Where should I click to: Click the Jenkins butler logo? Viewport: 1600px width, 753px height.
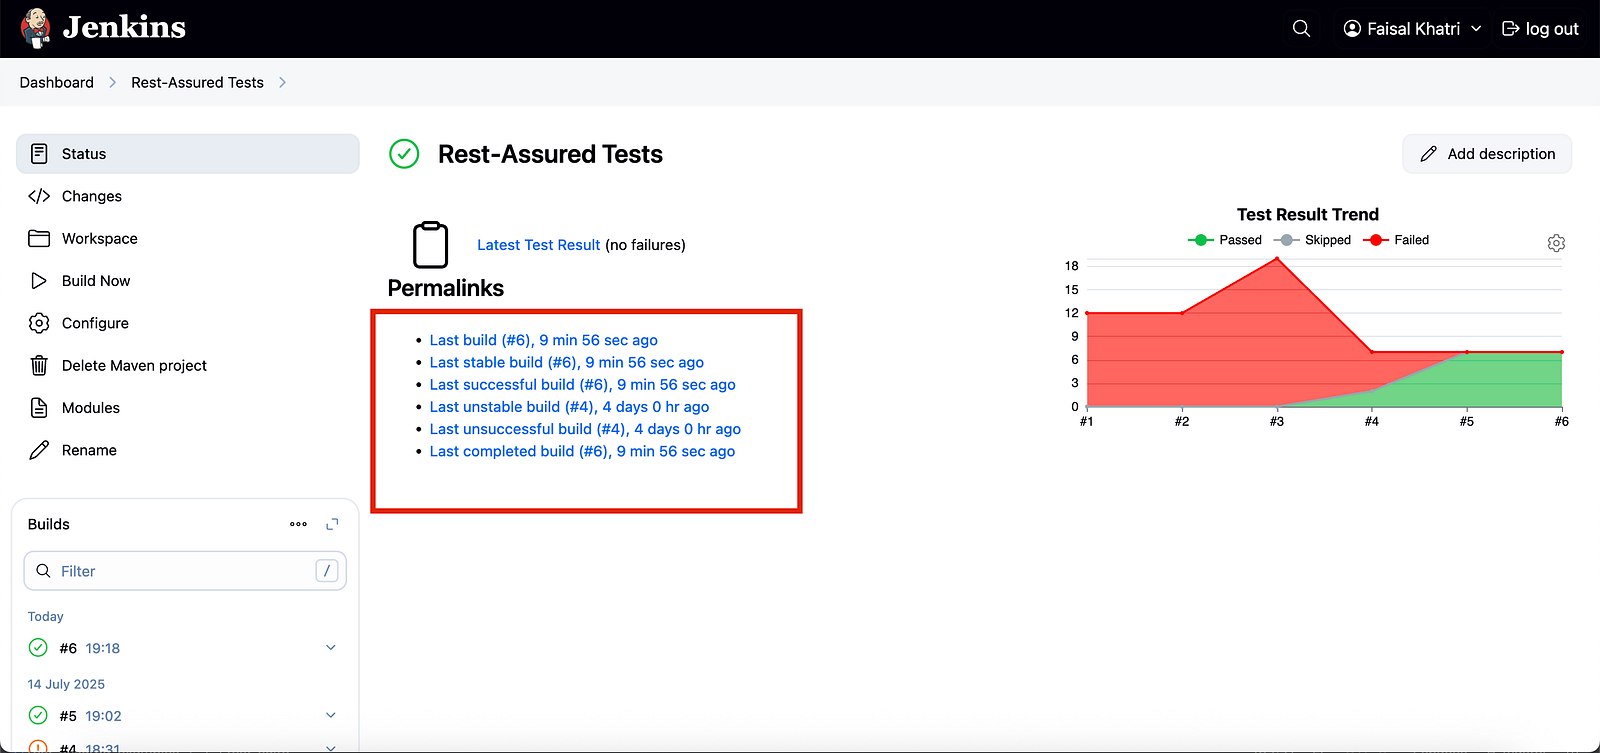(x=36, y=28)
